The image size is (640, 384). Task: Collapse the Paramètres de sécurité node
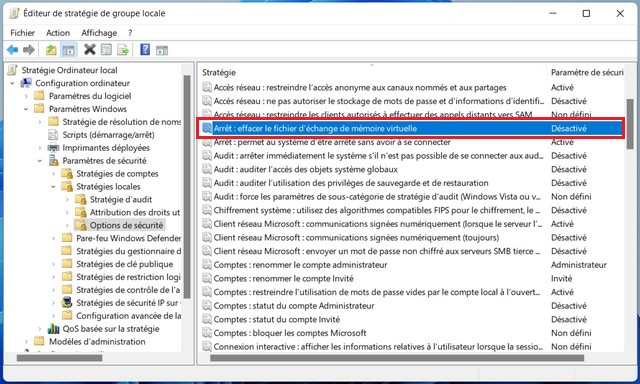[40, 161]
